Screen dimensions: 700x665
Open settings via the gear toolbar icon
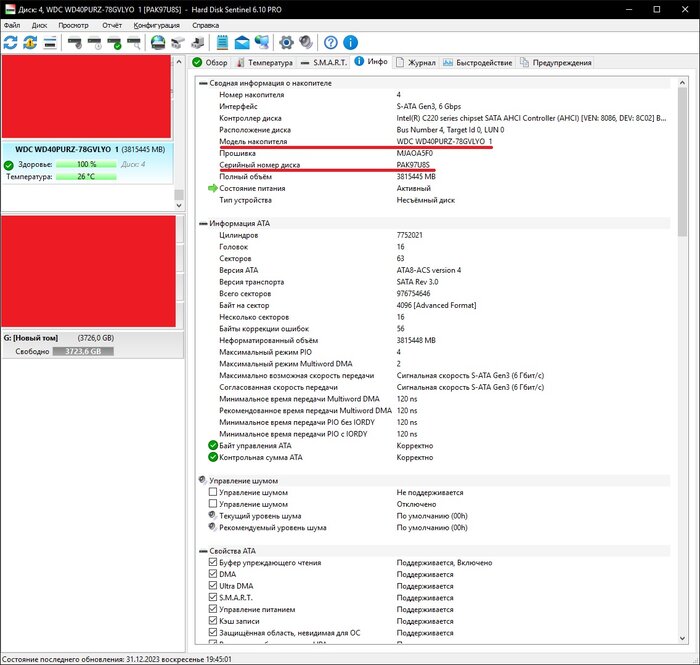[286, 43]
